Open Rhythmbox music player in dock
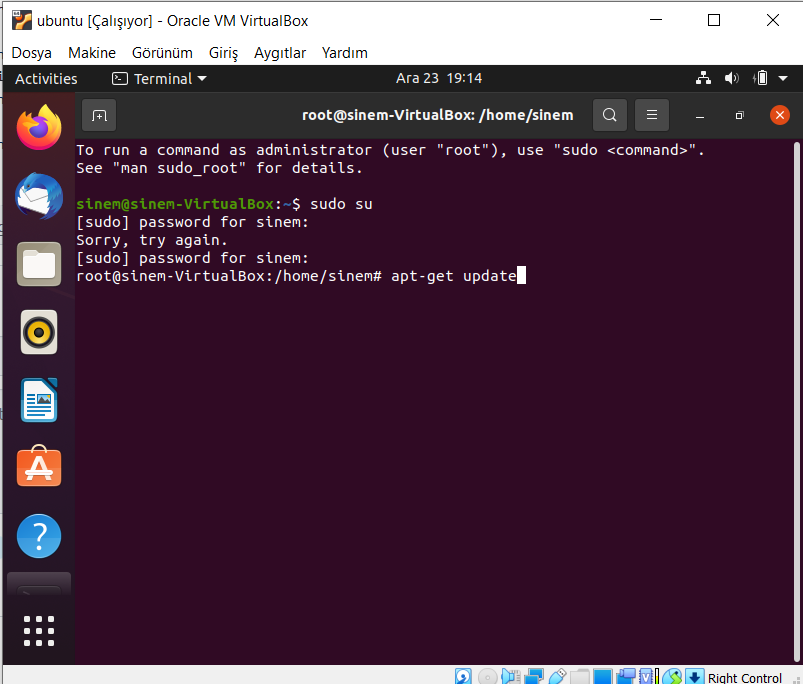803x684 pixels. pos(39,332)
